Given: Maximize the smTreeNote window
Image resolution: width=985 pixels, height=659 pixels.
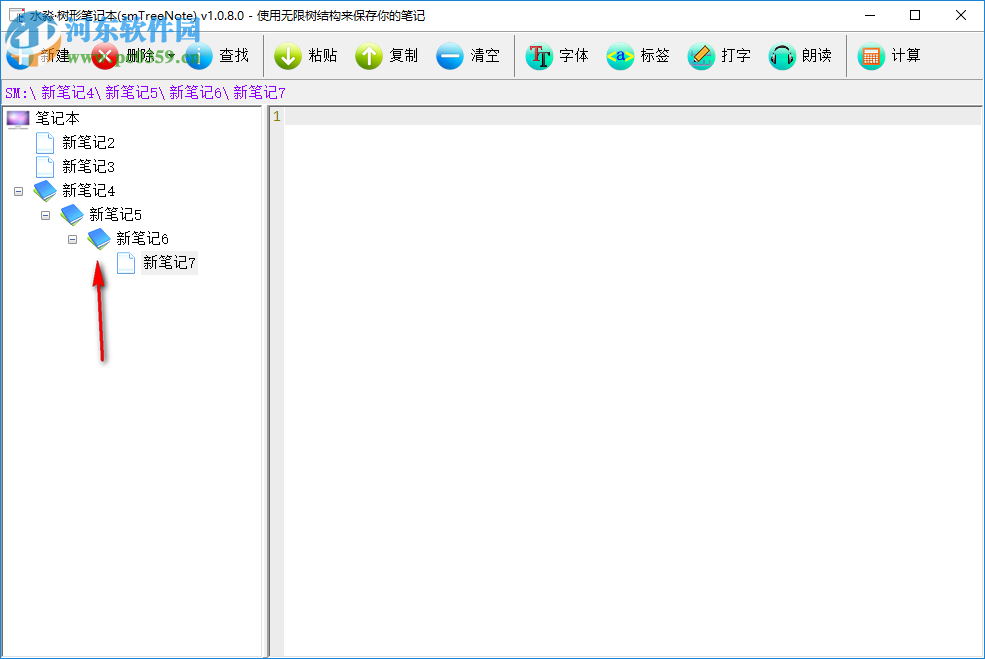Looking at the screenshot, I should [915, 15].
